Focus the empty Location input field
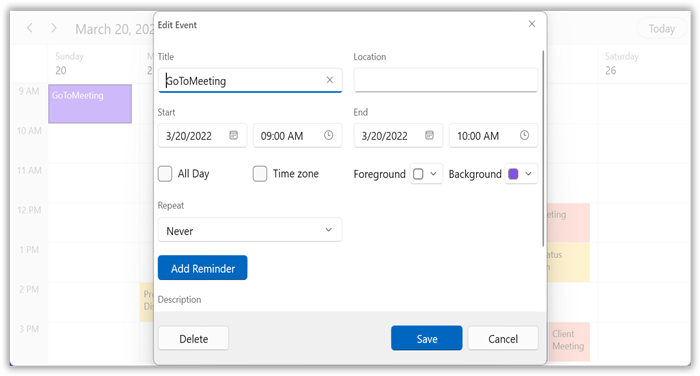The width and height of the screenshot is (700, 376). pos(446,80)
